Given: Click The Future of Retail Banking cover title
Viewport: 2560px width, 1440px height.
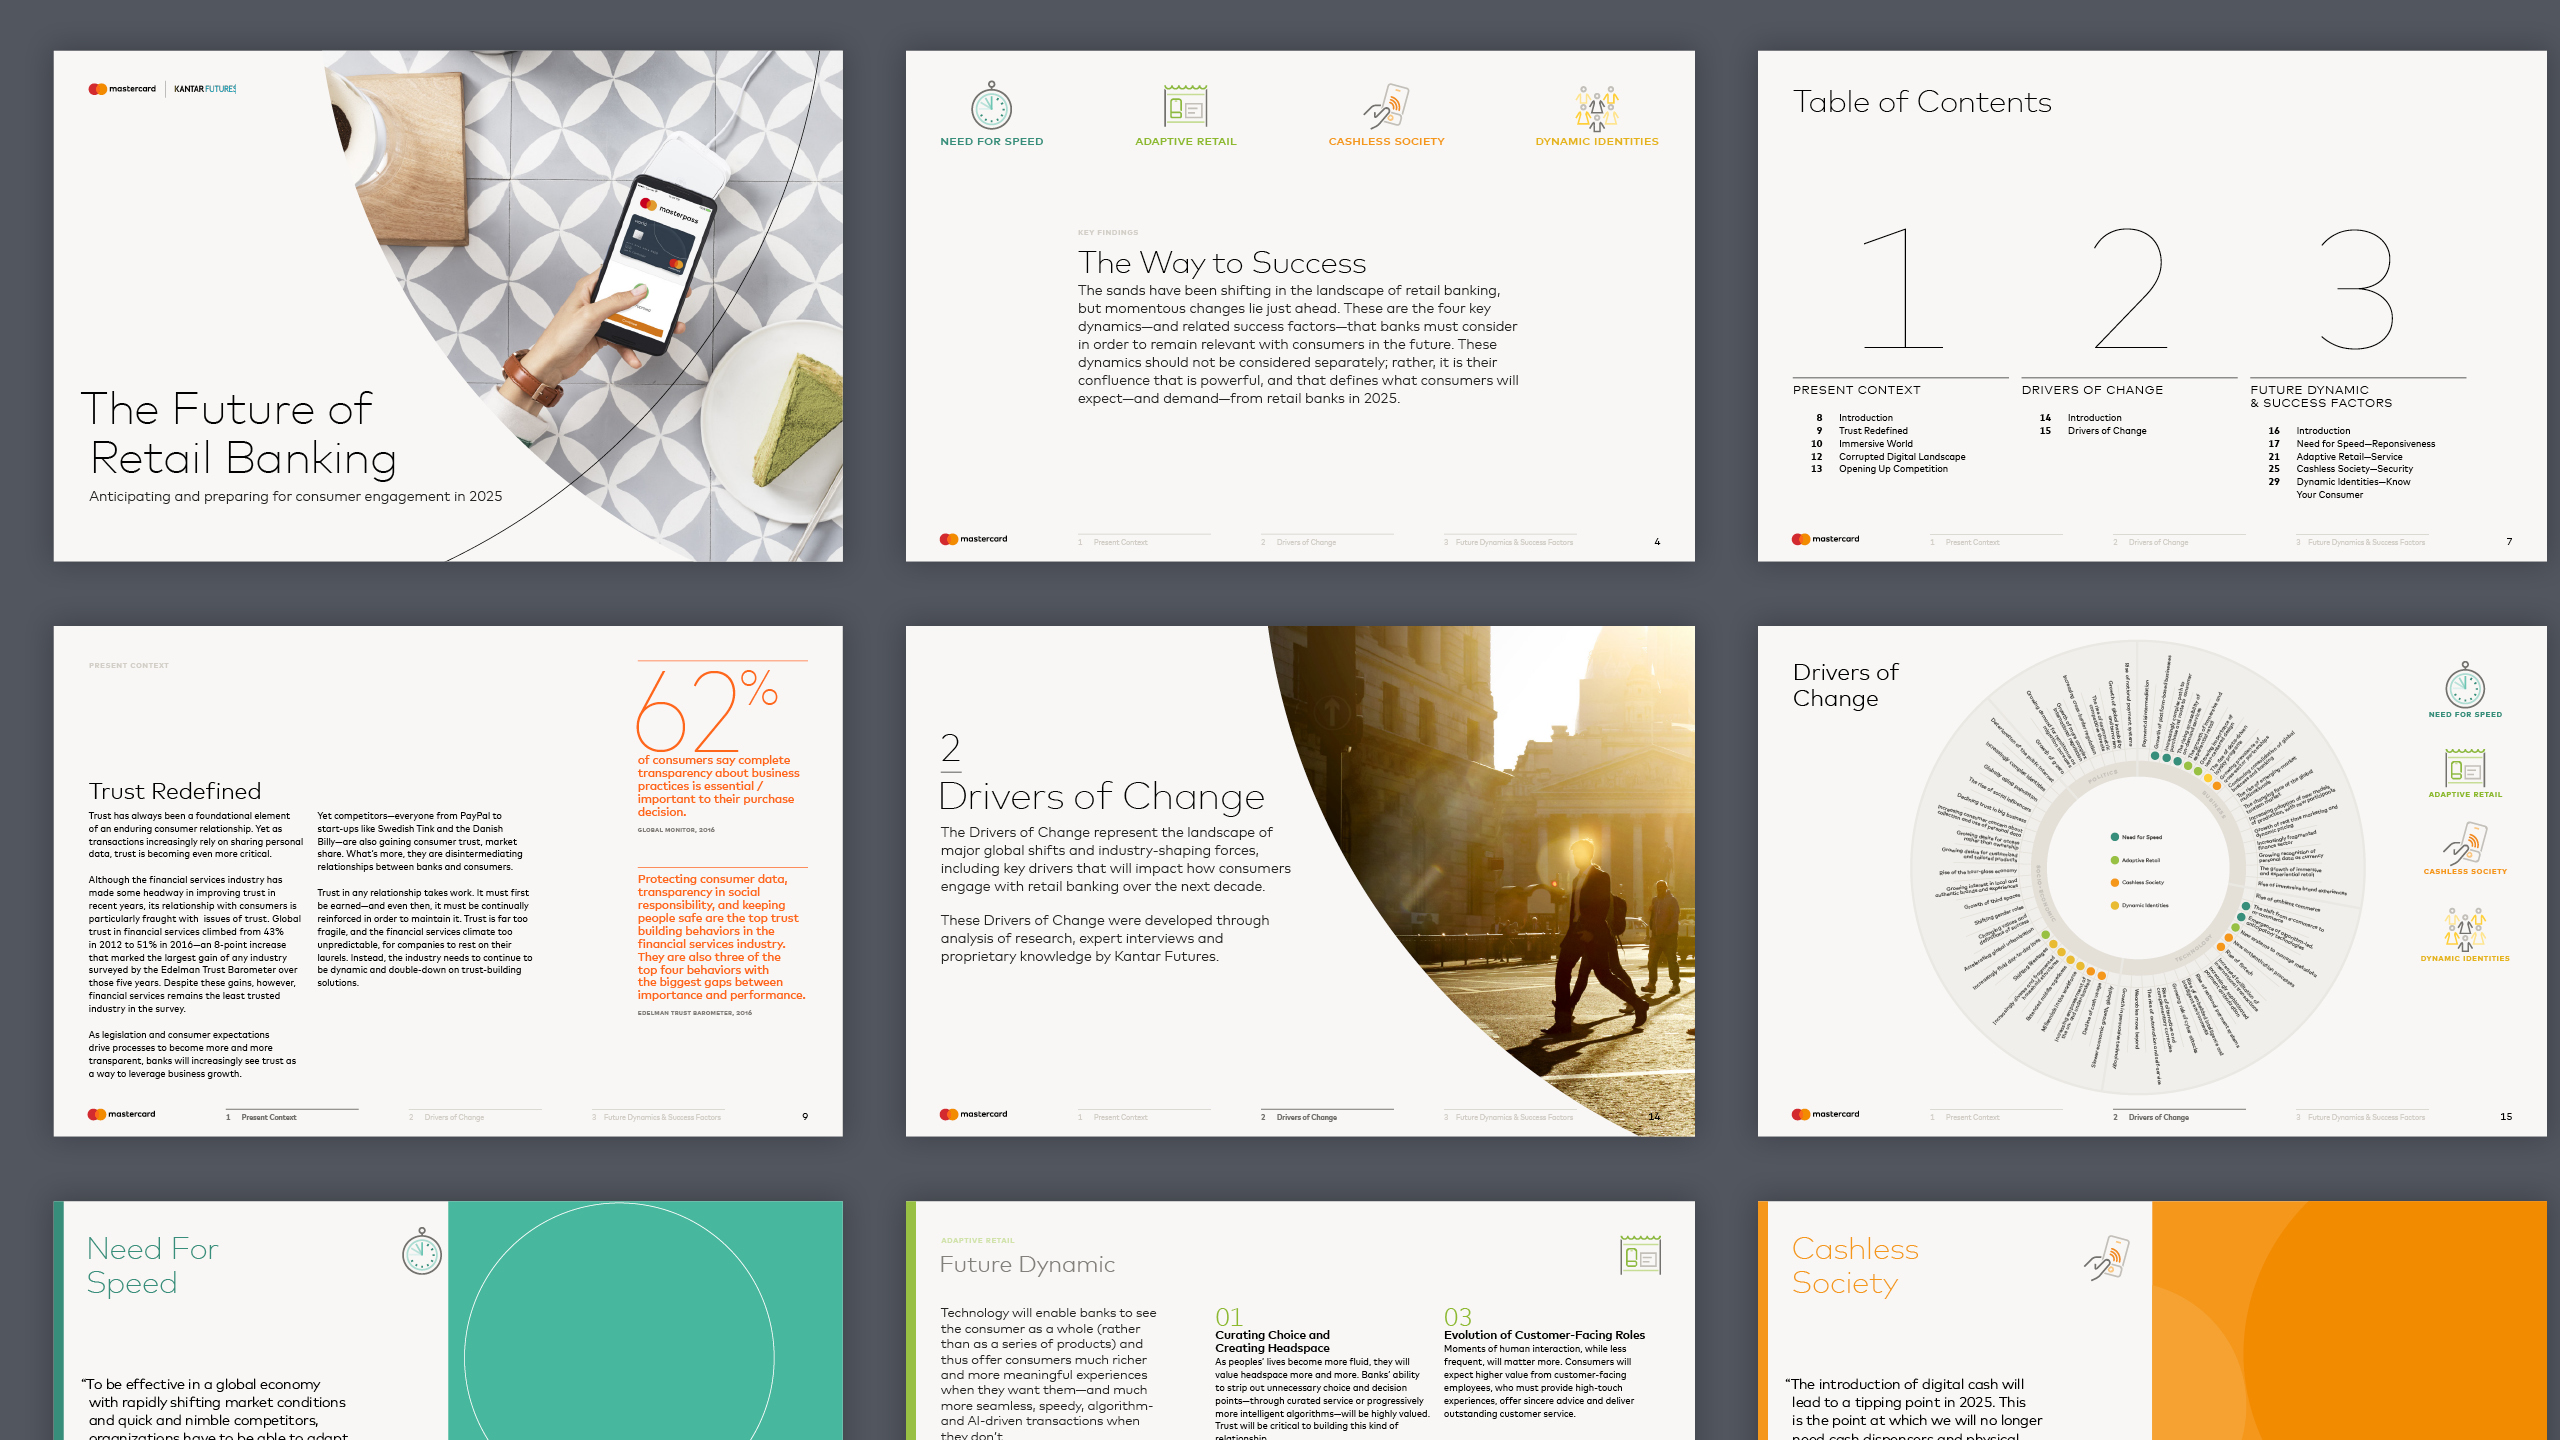Looking at the screenshot, I should coord(238,433).
